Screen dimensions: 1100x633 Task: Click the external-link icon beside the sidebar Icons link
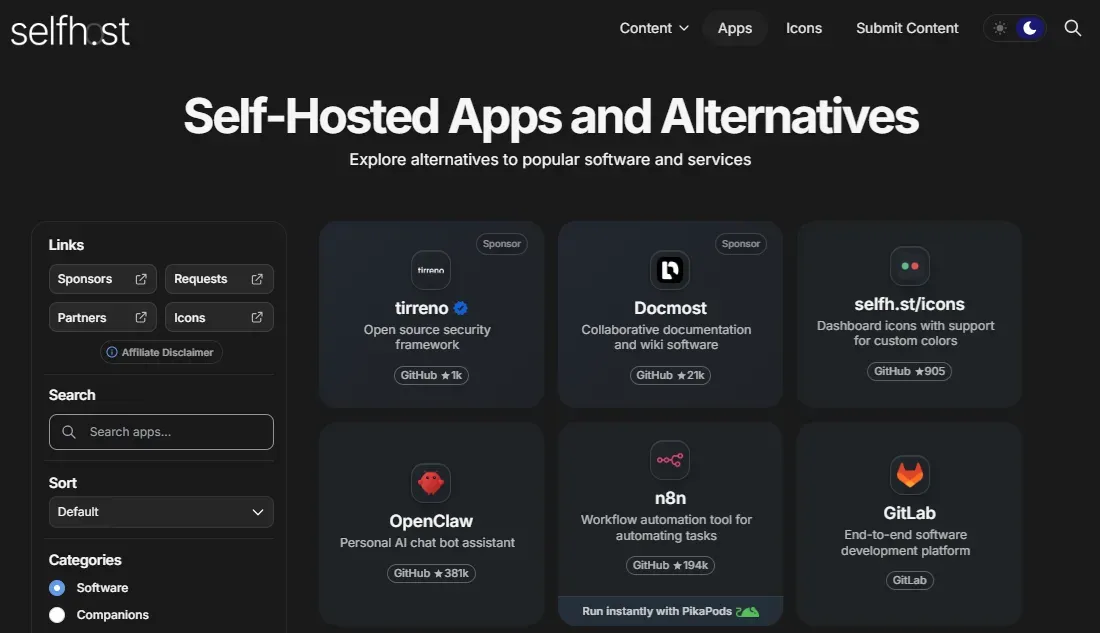click(x=257, y=317)
